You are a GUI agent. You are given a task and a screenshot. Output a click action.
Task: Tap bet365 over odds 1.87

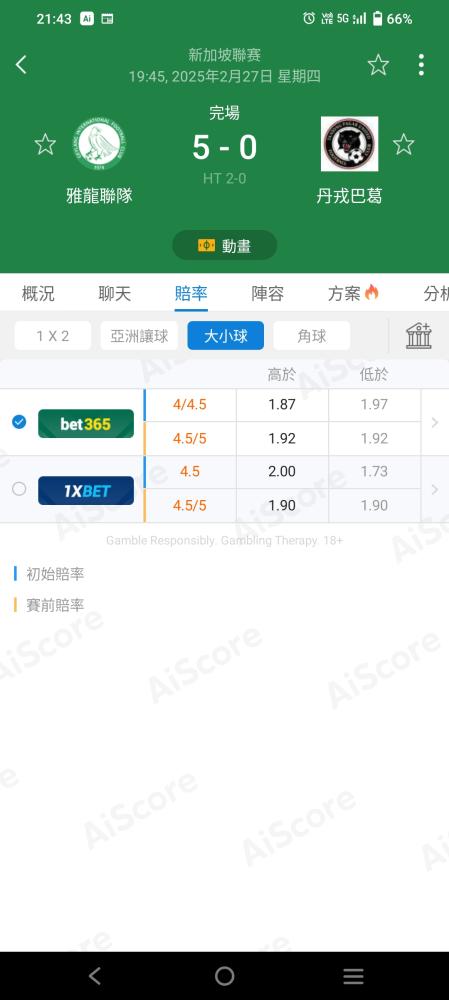click(282, 404)
